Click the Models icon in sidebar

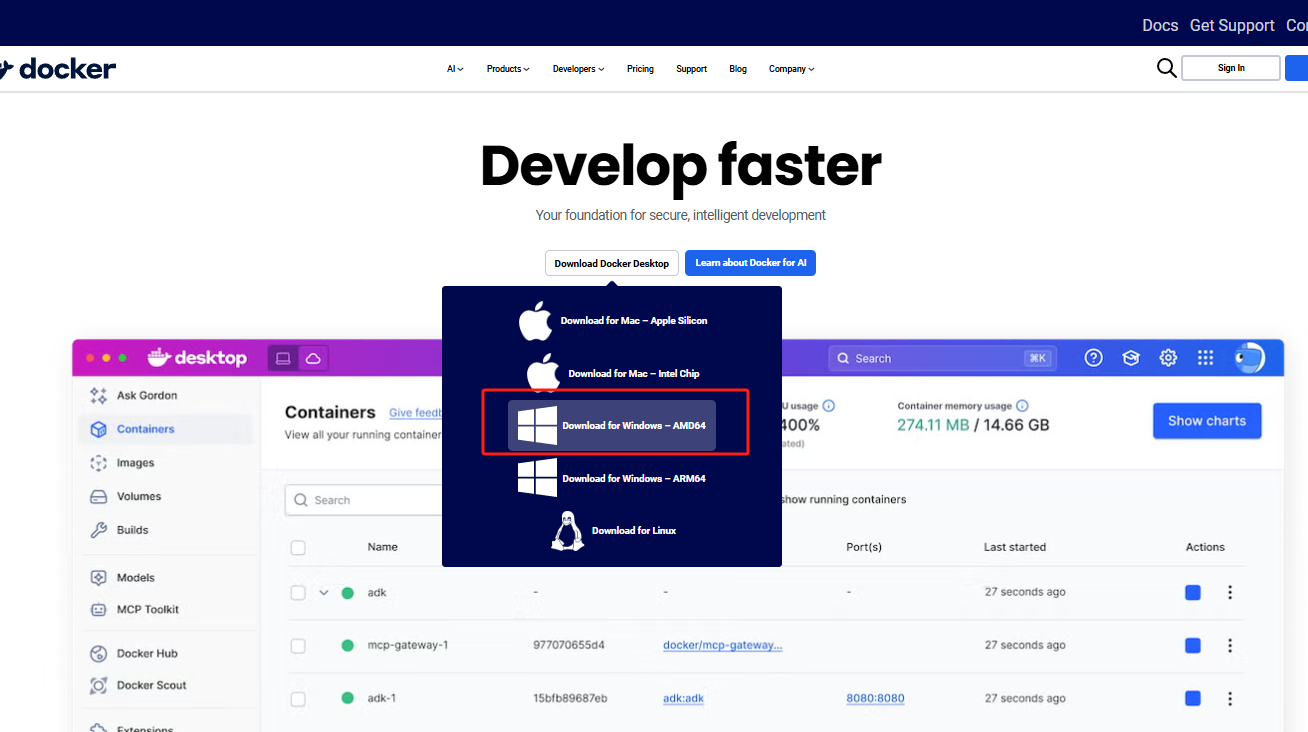[98, 578]
